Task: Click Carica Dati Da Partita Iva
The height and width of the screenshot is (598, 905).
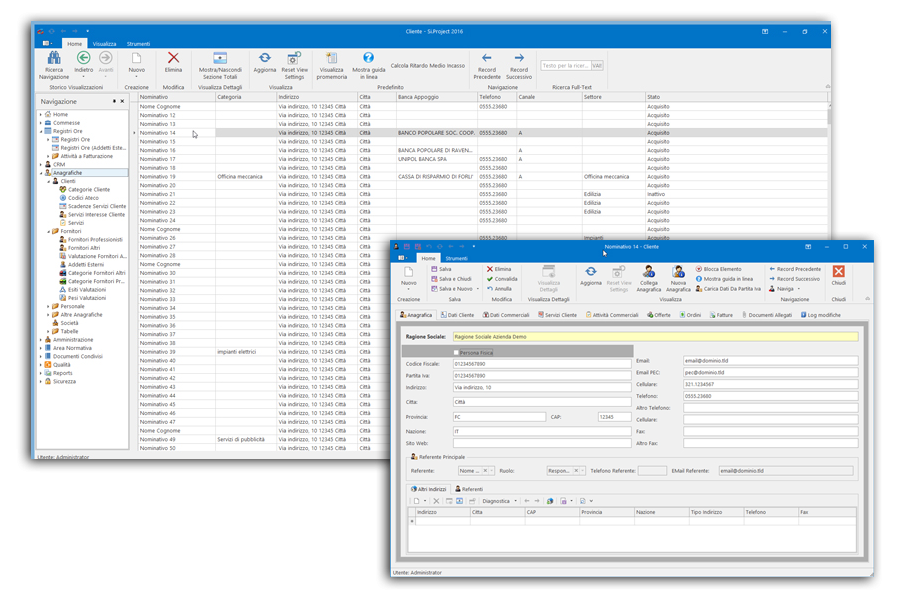Action: (x=728, y=289)
